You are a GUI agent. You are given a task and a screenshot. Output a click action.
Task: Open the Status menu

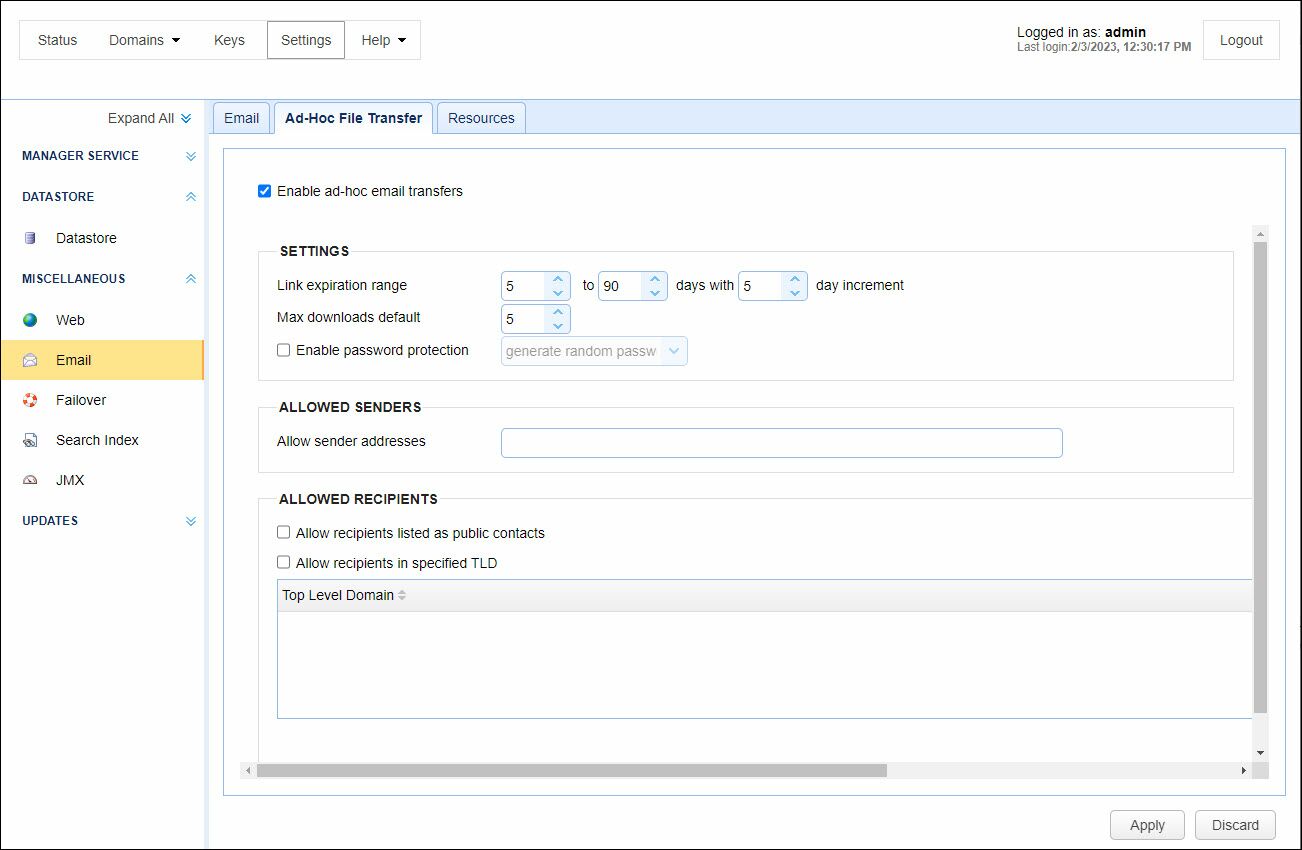57,40
